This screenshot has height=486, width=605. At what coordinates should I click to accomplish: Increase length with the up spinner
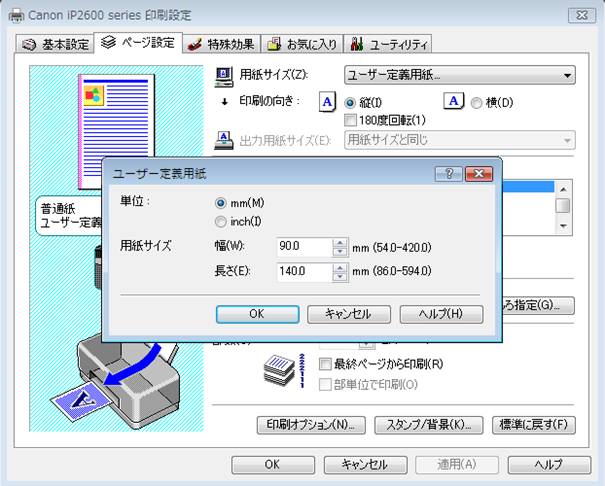coord(340,267)
